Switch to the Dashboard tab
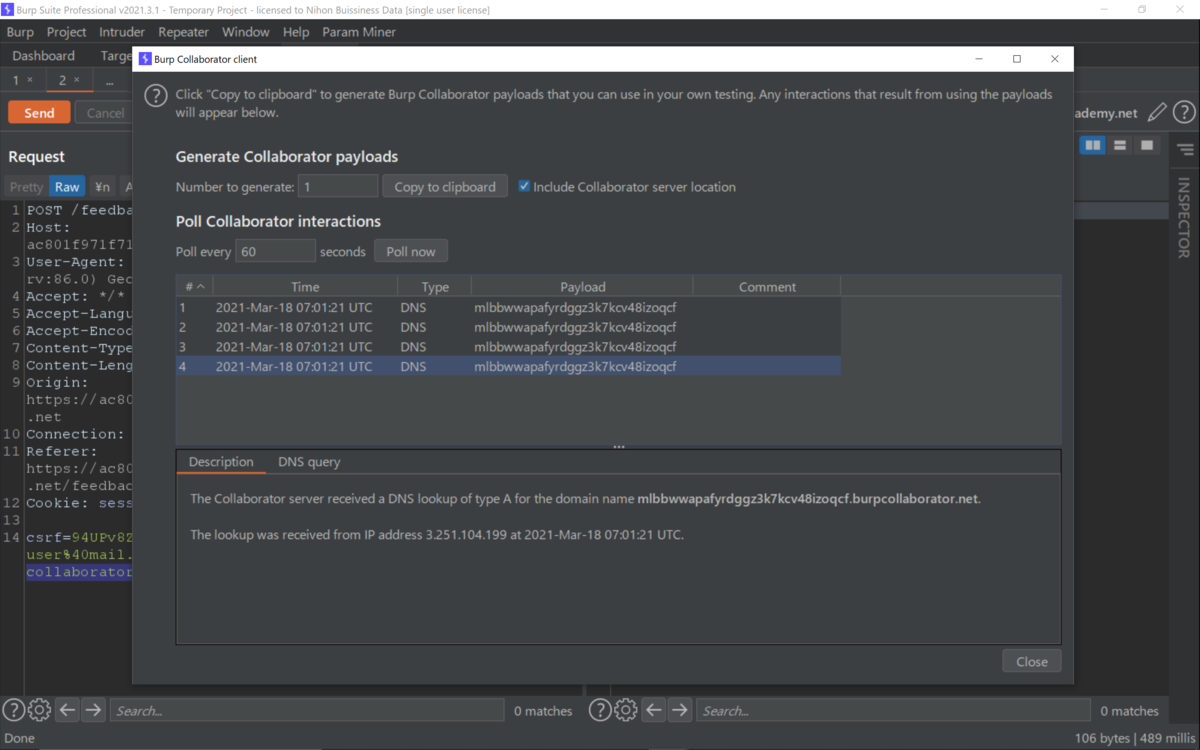 (x=44, y=56)
